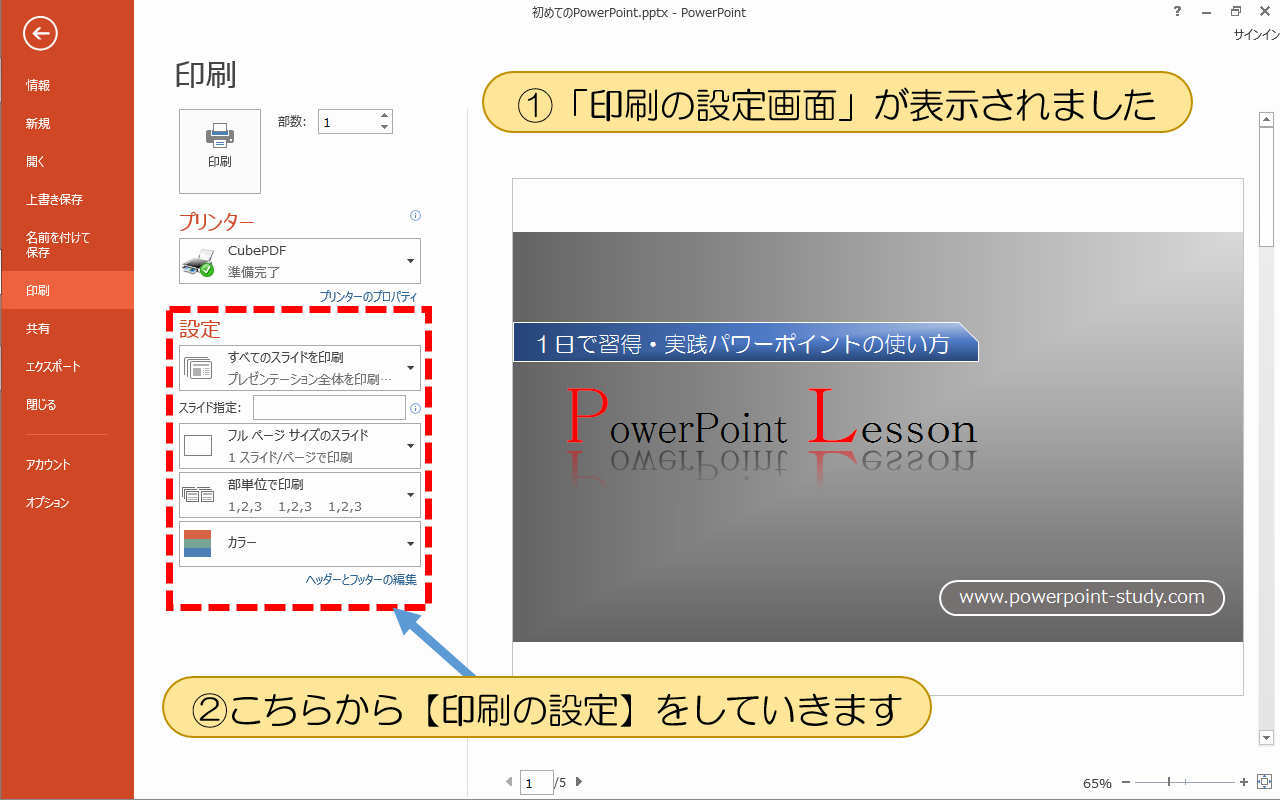The image size is (1280, 800).
Task: Click the zoom slider handle
Action: (x=1169, y=783)
